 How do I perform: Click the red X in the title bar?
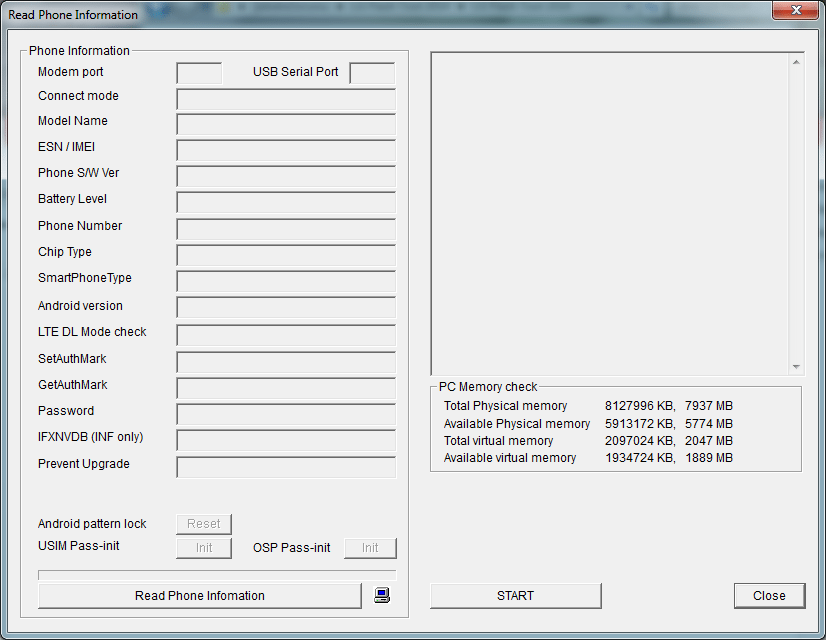796,11
